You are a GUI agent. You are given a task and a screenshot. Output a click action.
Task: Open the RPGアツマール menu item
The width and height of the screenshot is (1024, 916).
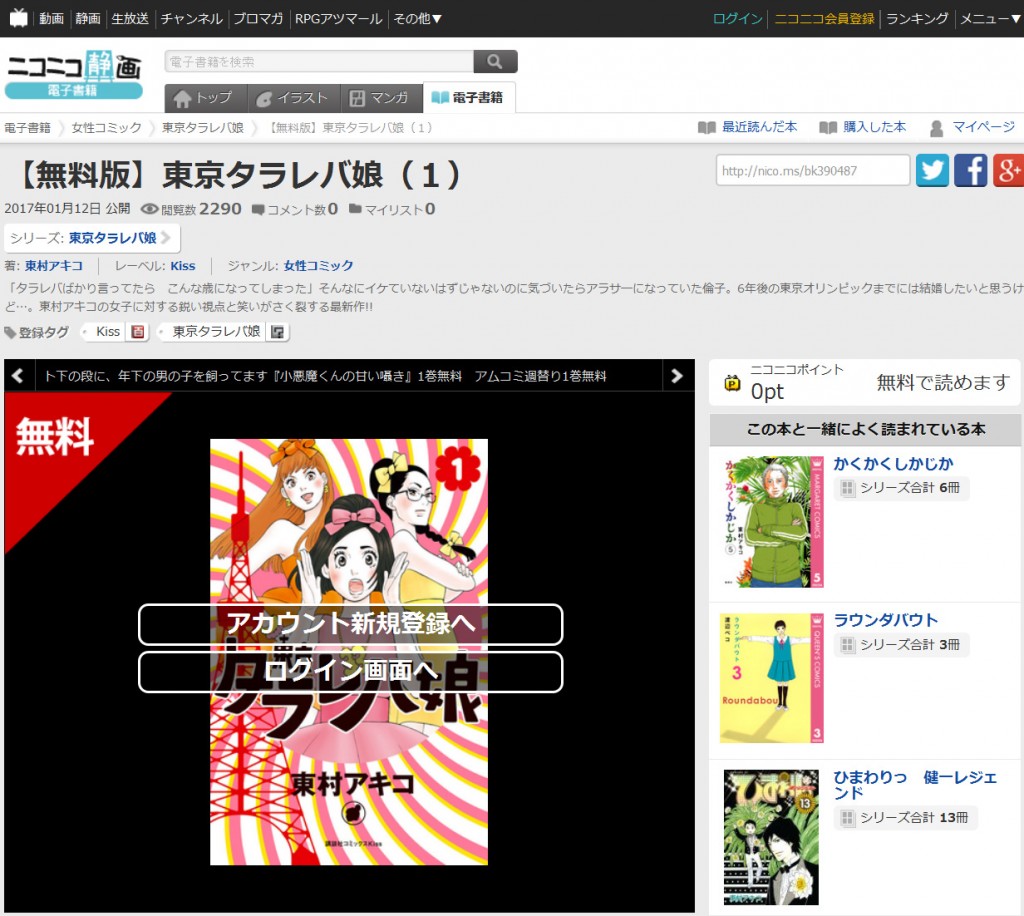click(338, 18)
